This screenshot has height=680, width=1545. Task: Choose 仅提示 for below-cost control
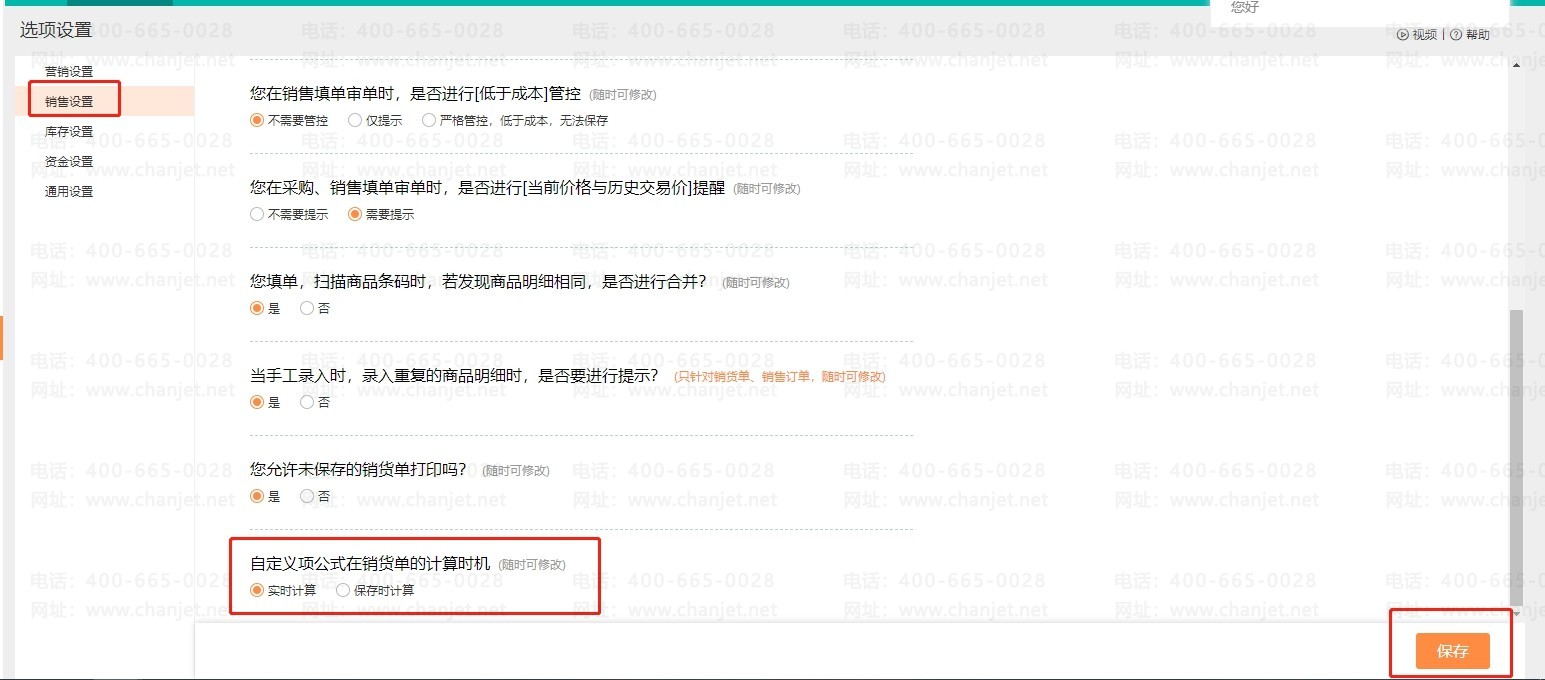pyautogui.click(x=355, y=120)
